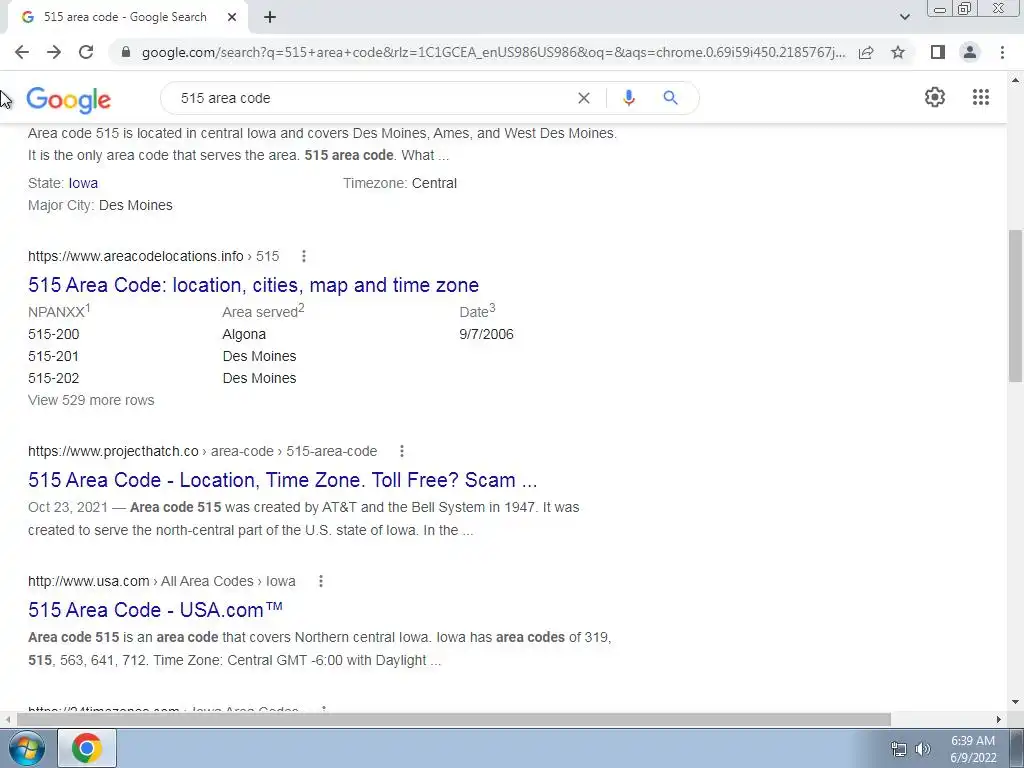The width and height of the screenshot is (1024, 768).
Task: Click the '9/7/2006' date cell
Action: pos(487,334)
